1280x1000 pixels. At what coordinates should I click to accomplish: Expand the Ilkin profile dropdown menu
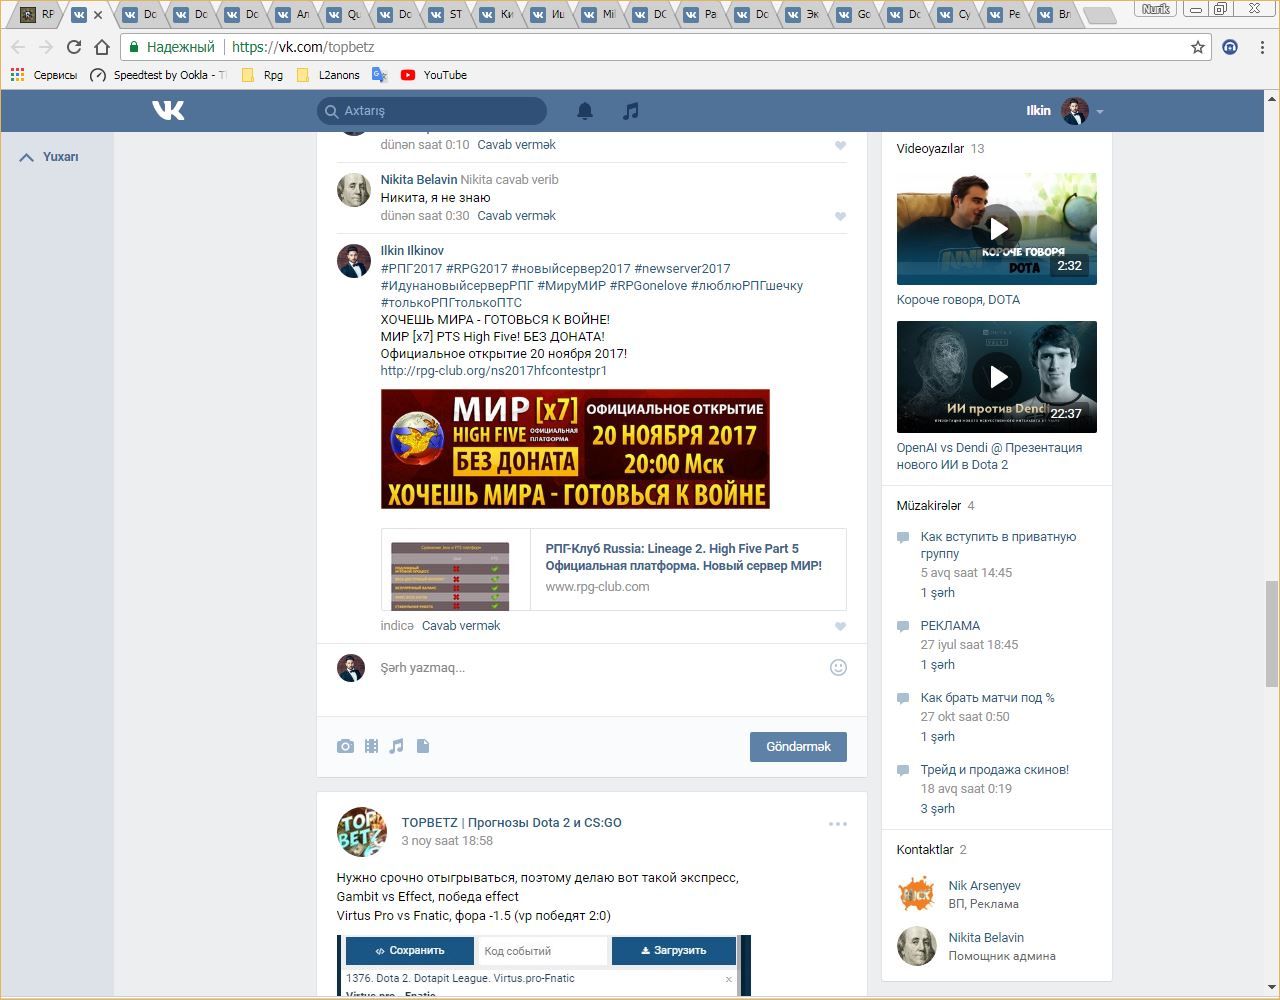[1099, 111]
